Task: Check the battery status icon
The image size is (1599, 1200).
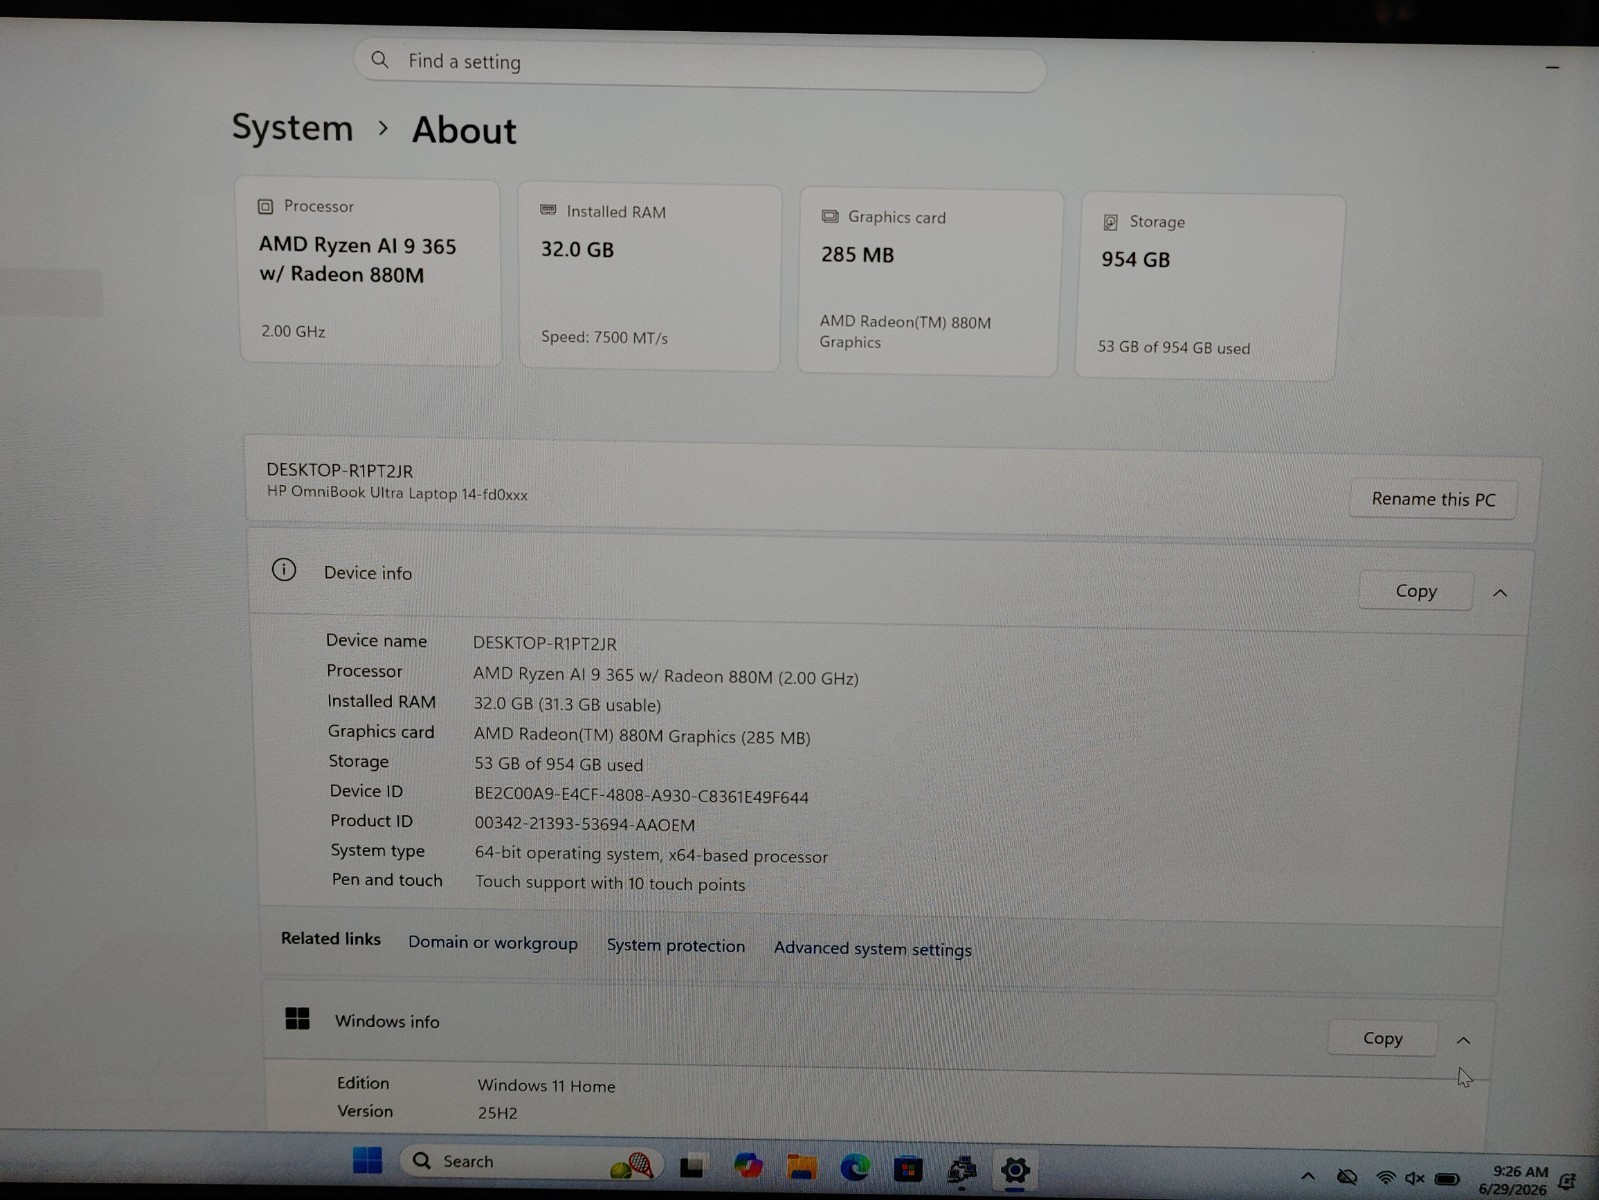Action: click(x=1447, y=1179)
